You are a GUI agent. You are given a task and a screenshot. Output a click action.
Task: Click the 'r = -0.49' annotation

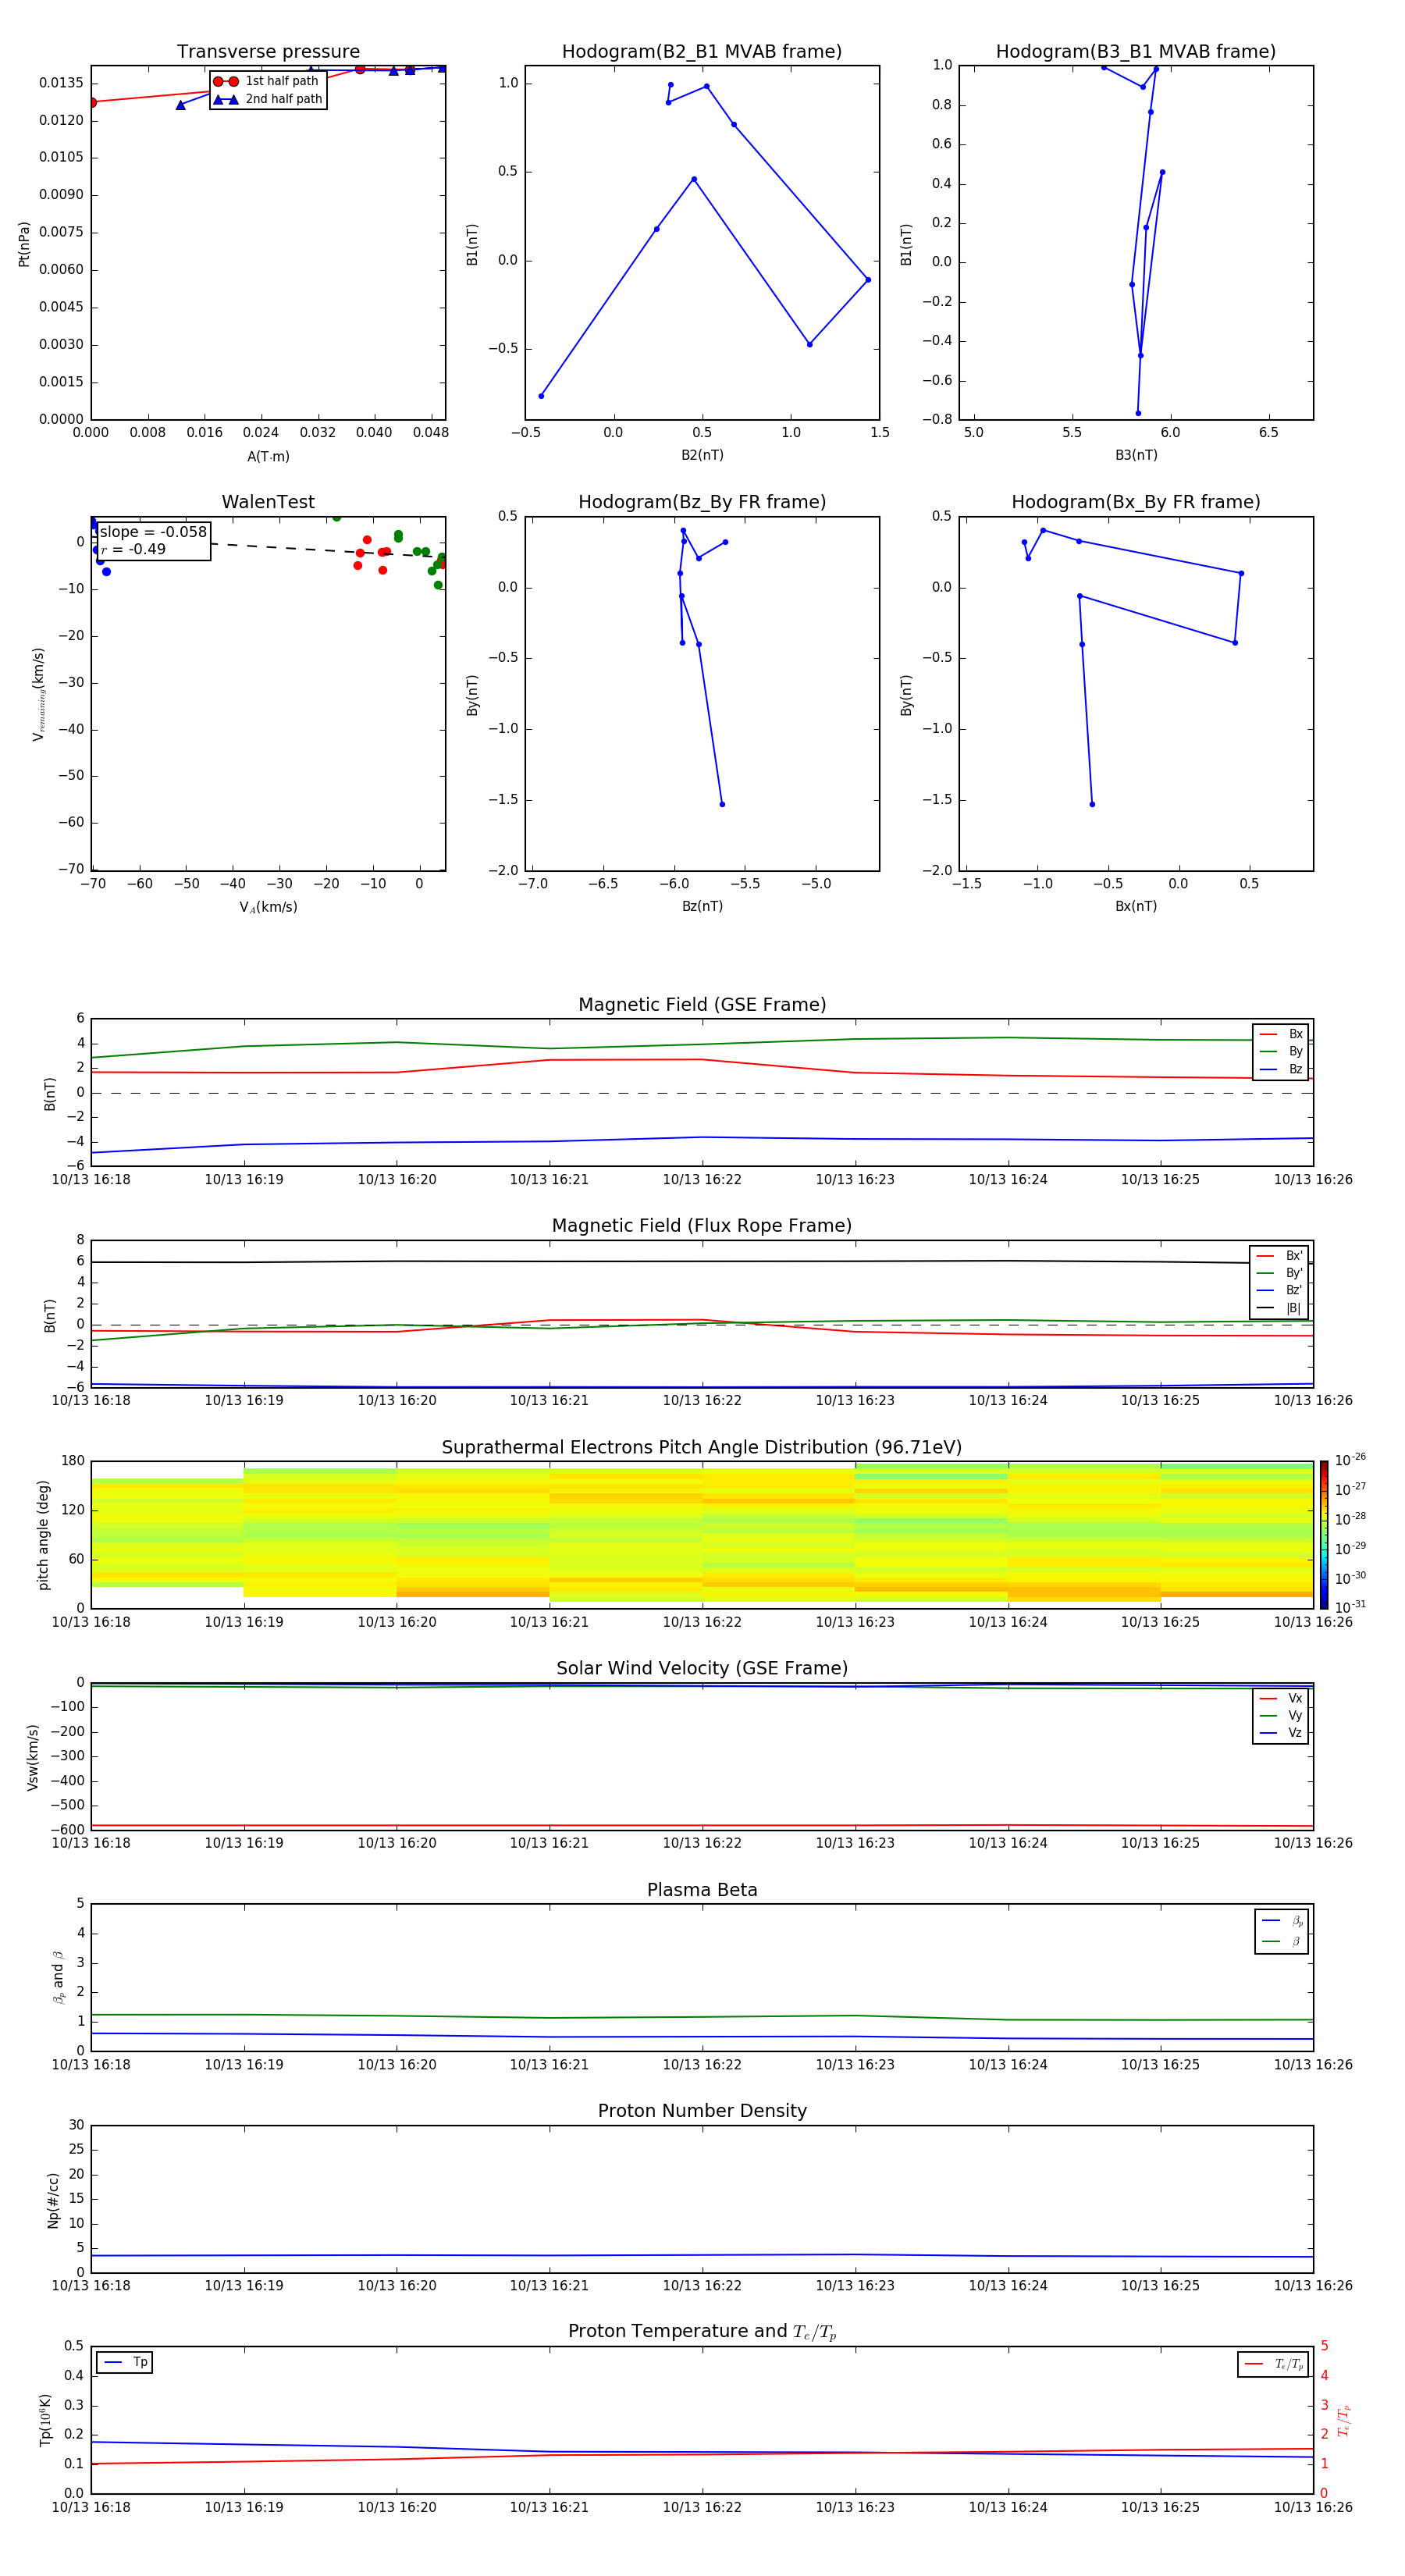pyautogui.click(x=133, y=549)
